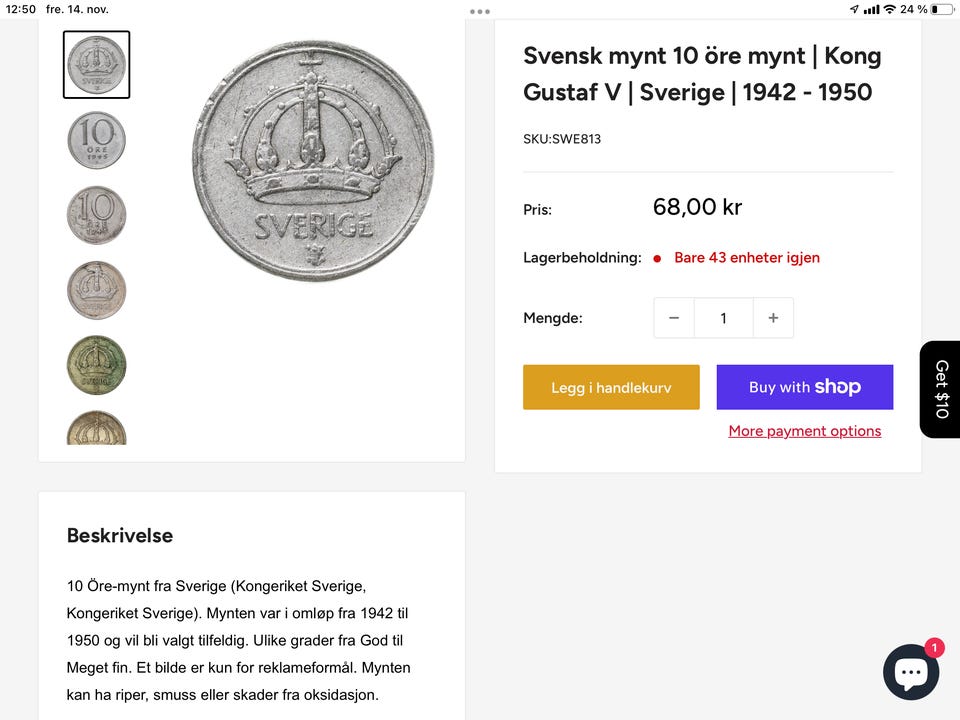Tap the battery icon in status bar
This screenshot has width=960, height=720.
tap(941, 9)
